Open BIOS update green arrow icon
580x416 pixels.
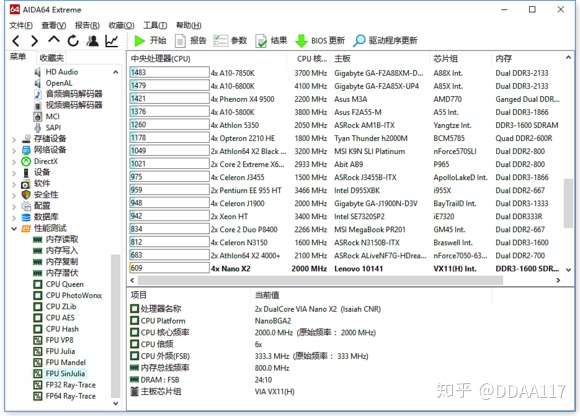coord(301,41)
